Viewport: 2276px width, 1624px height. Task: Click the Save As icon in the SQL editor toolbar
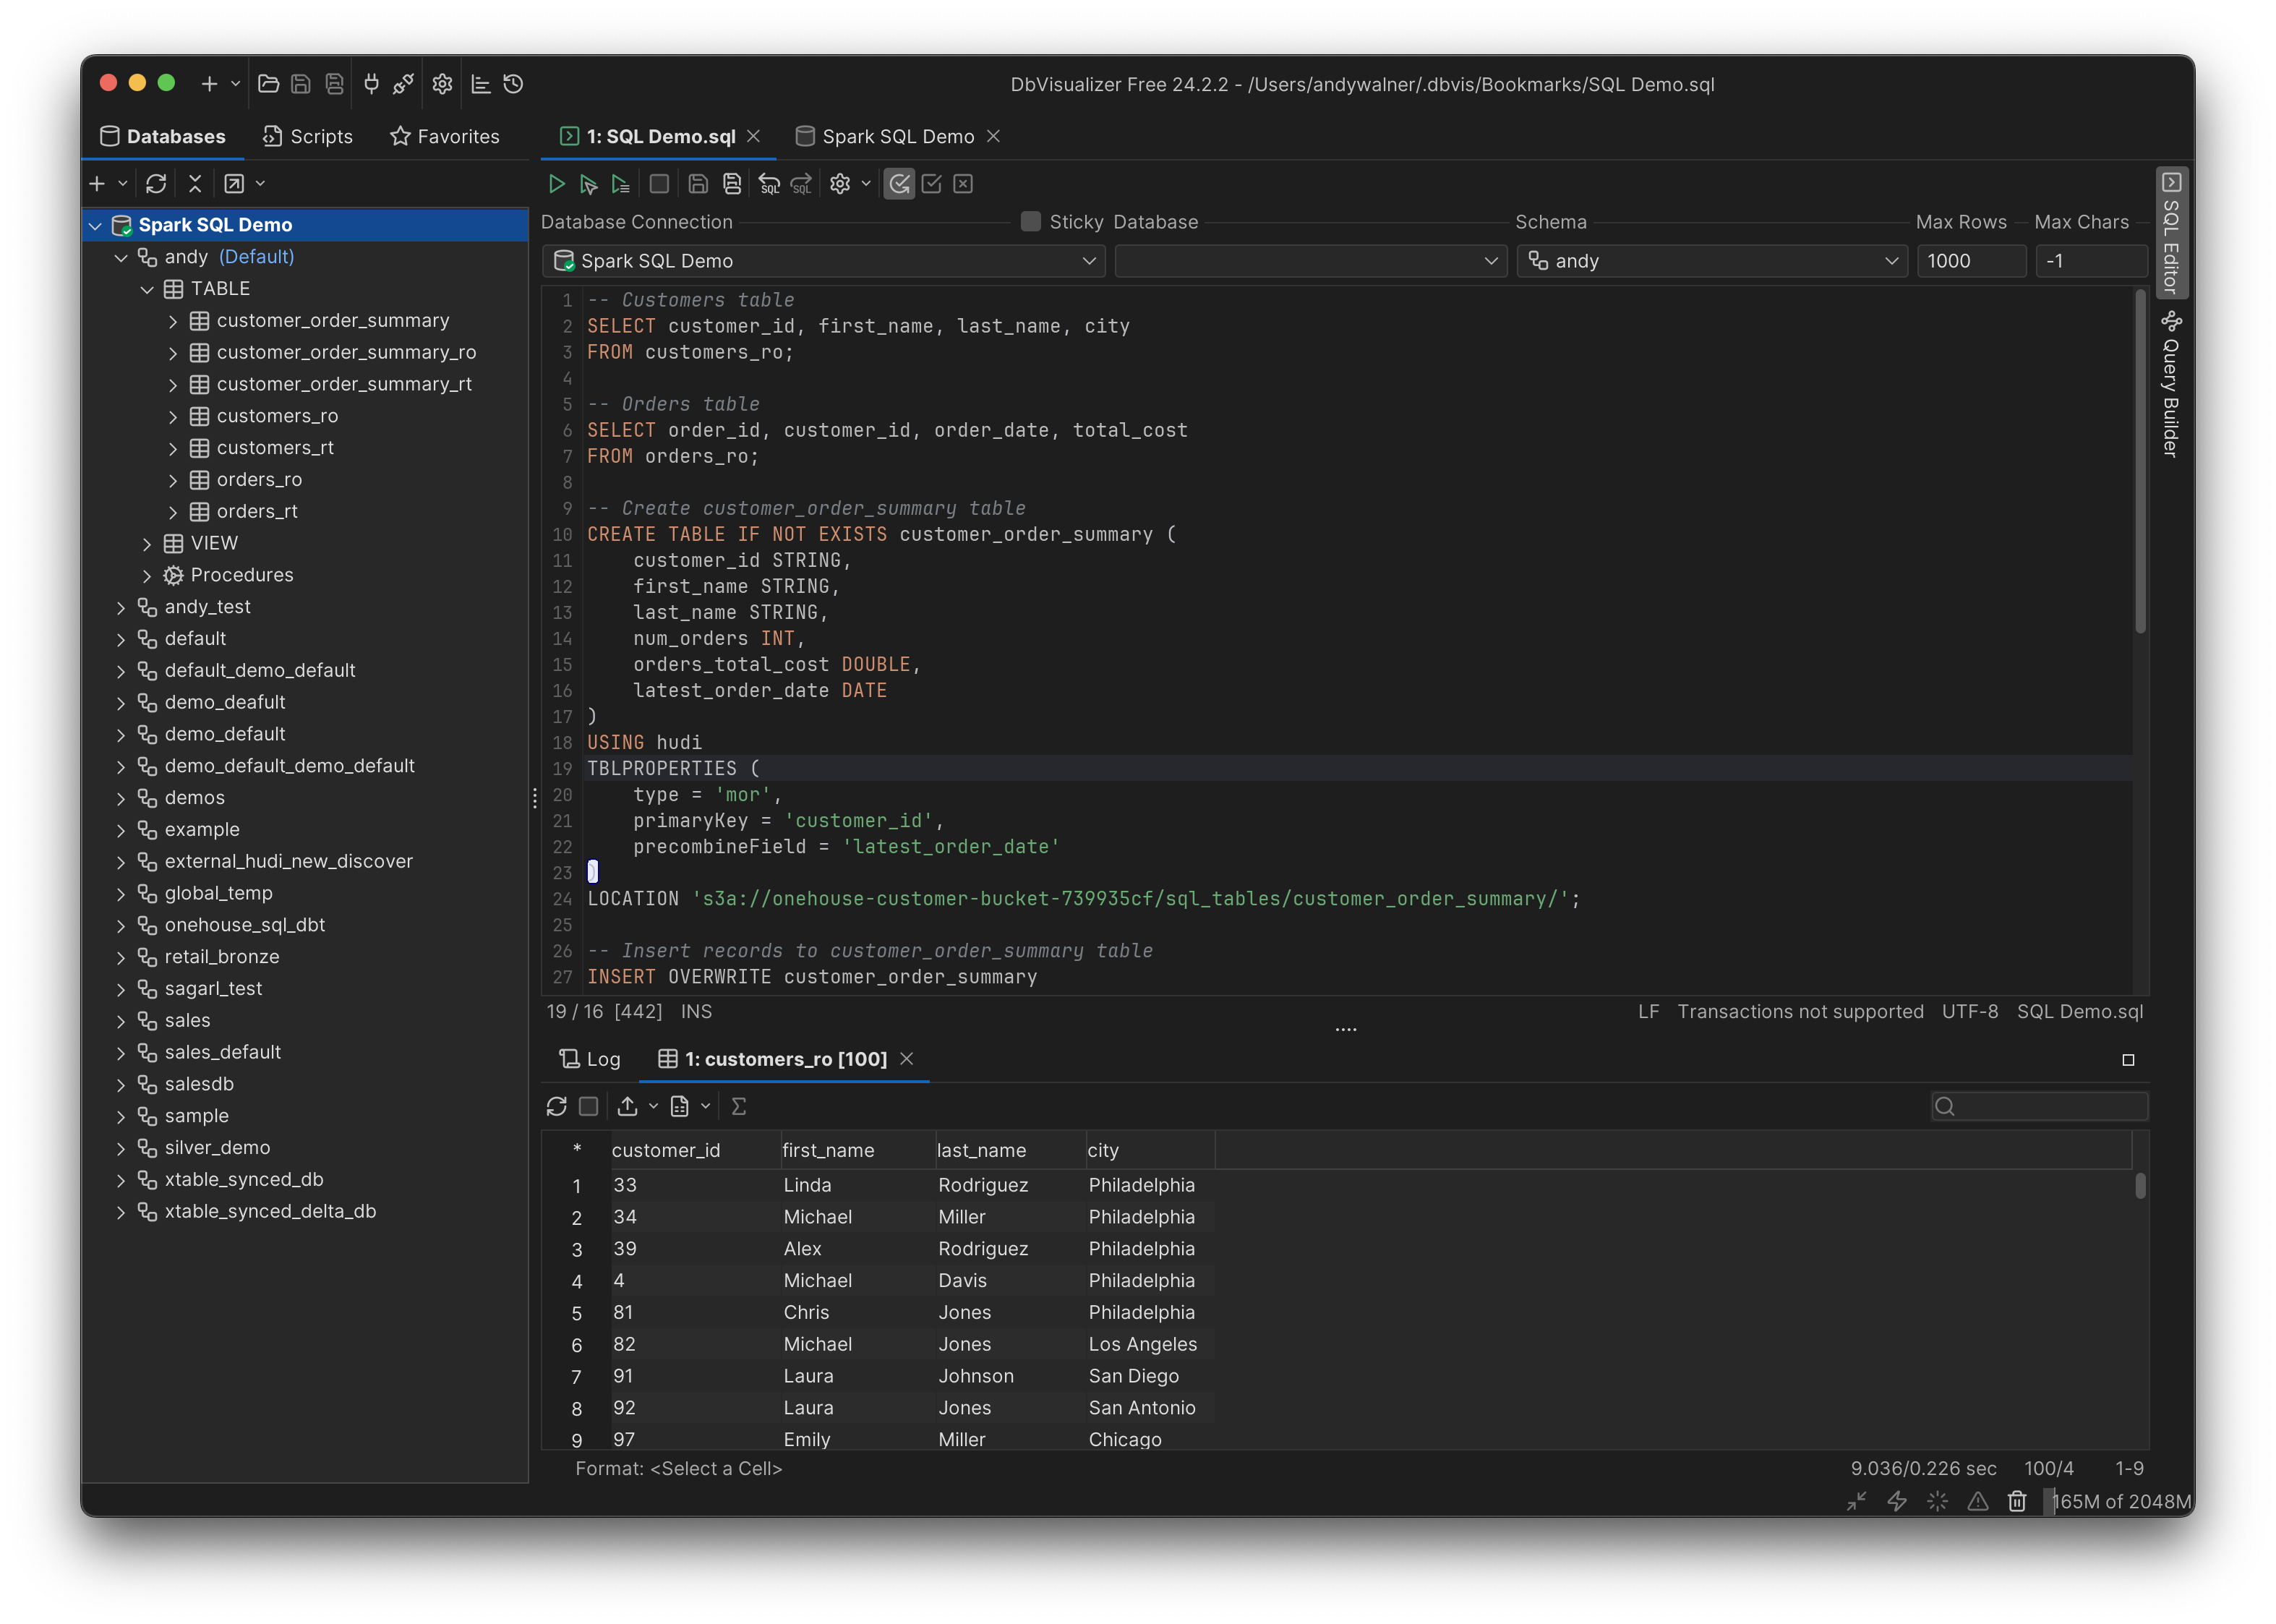[732, 184]
